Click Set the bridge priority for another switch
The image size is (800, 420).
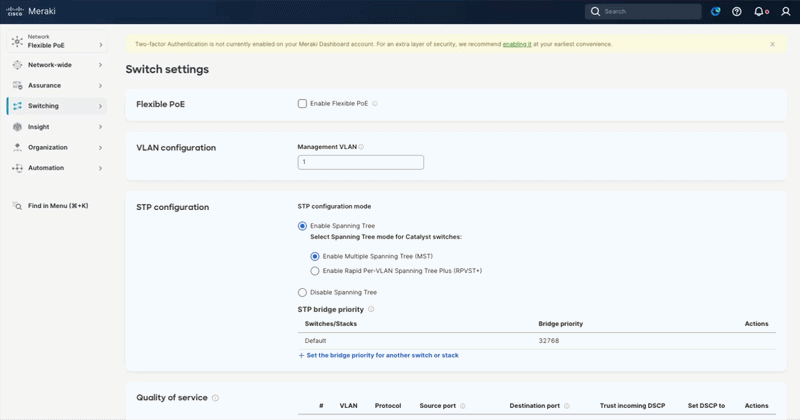point(382,355)
